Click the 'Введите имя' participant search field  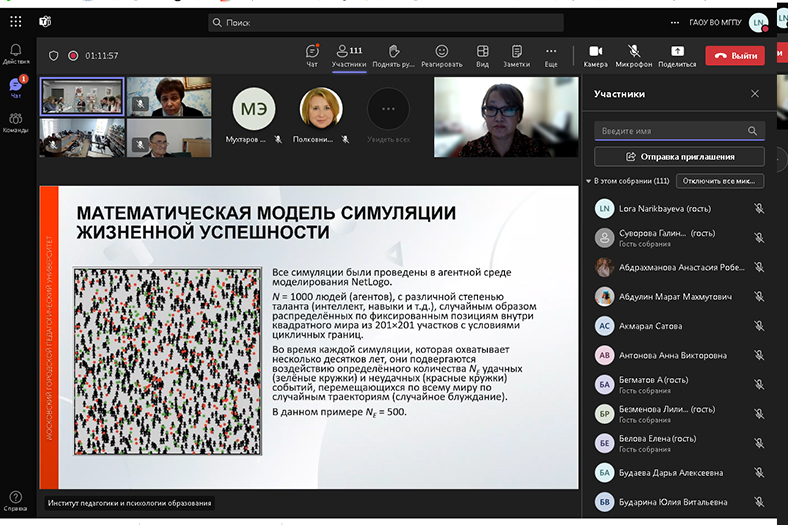pyautogui.click(x=670, y=131)
